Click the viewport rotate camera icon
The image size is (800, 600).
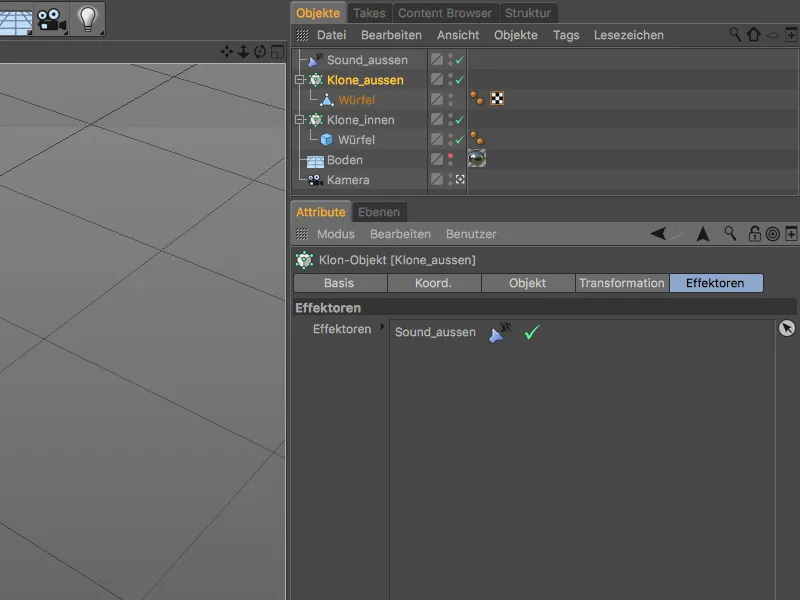(x=260, y=52)
